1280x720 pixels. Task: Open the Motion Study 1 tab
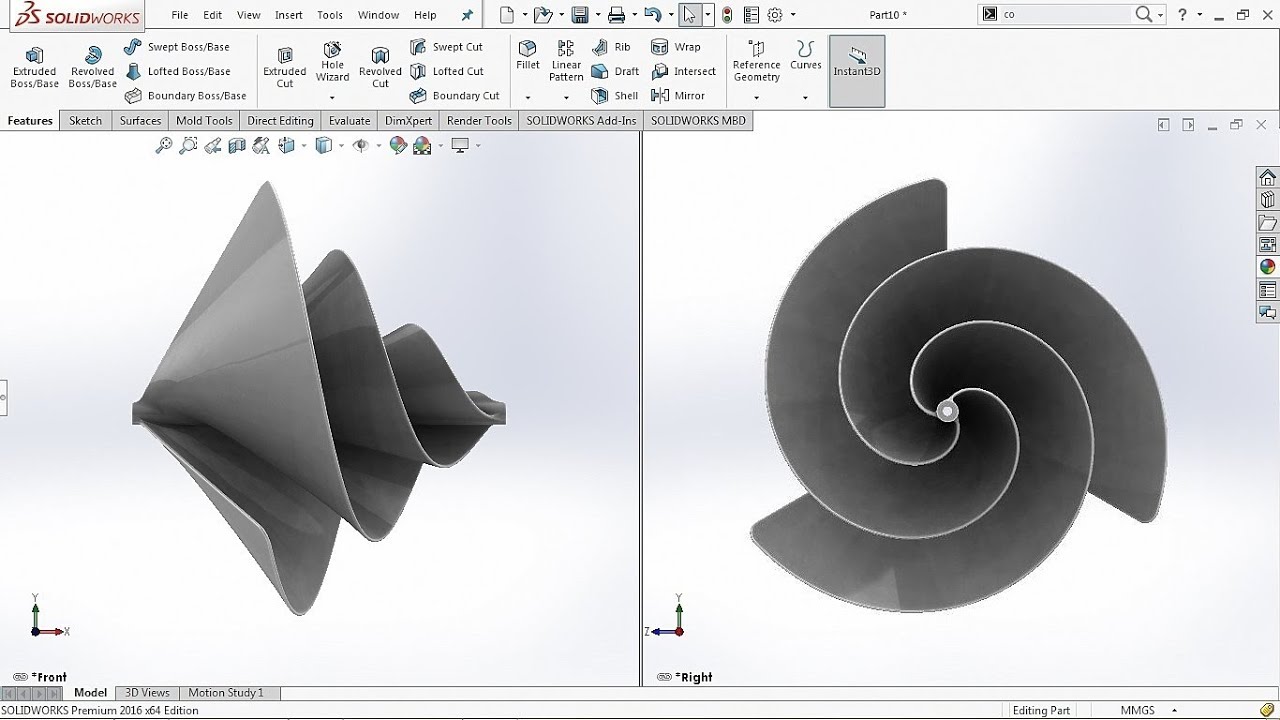[226, 692]
